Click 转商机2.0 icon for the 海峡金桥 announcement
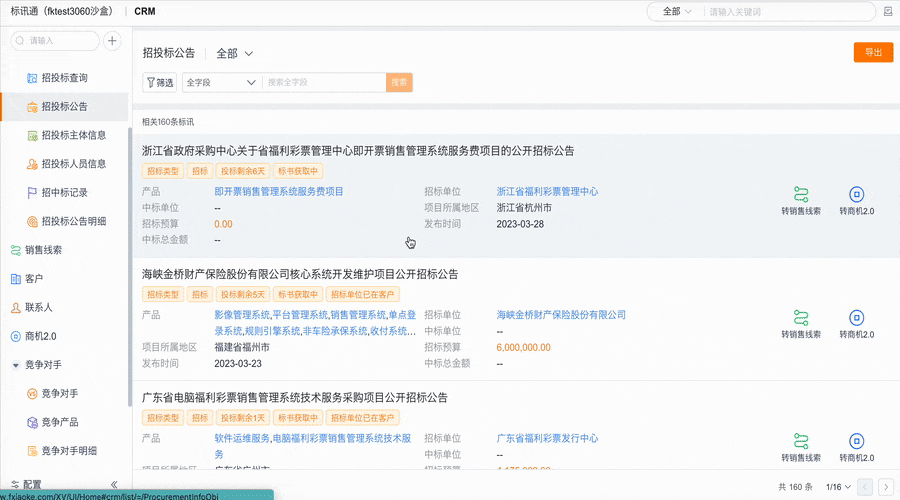 856,317
